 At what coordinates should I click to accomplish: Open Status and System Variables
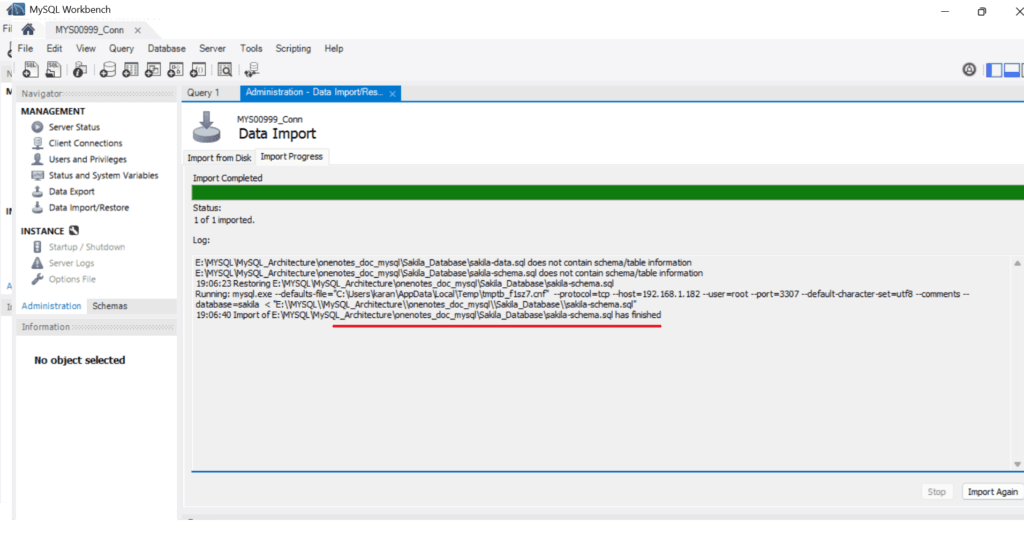coord(103,175)
